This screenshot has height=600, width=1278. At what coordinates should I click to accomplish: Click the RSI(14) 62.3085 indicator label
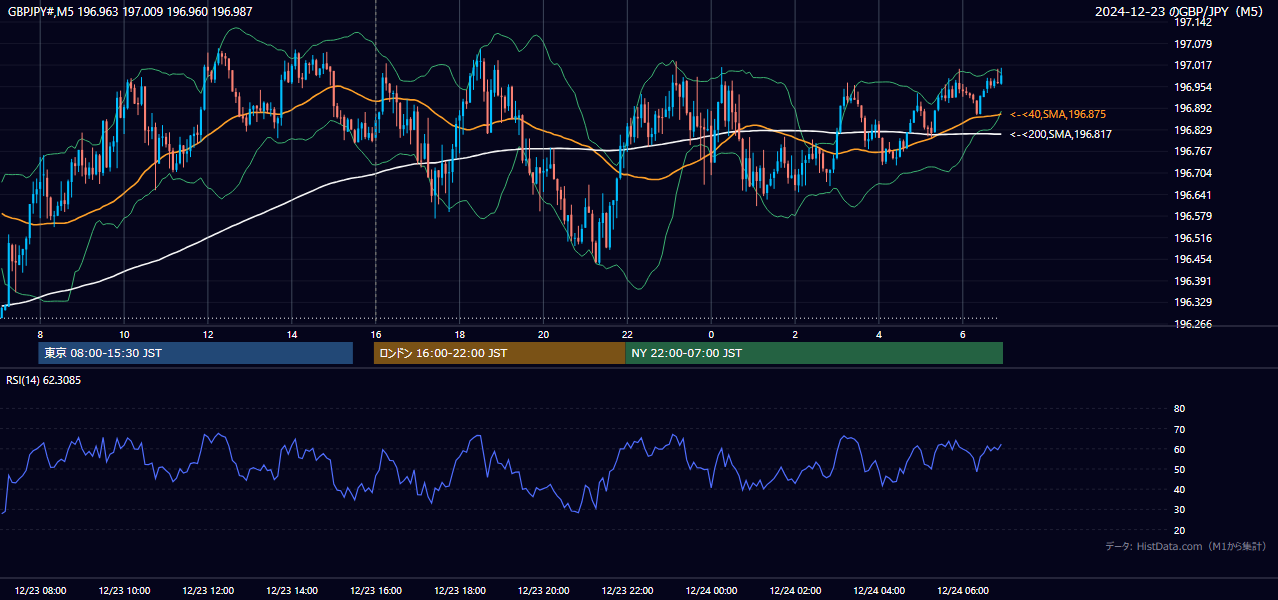[44, 380]
